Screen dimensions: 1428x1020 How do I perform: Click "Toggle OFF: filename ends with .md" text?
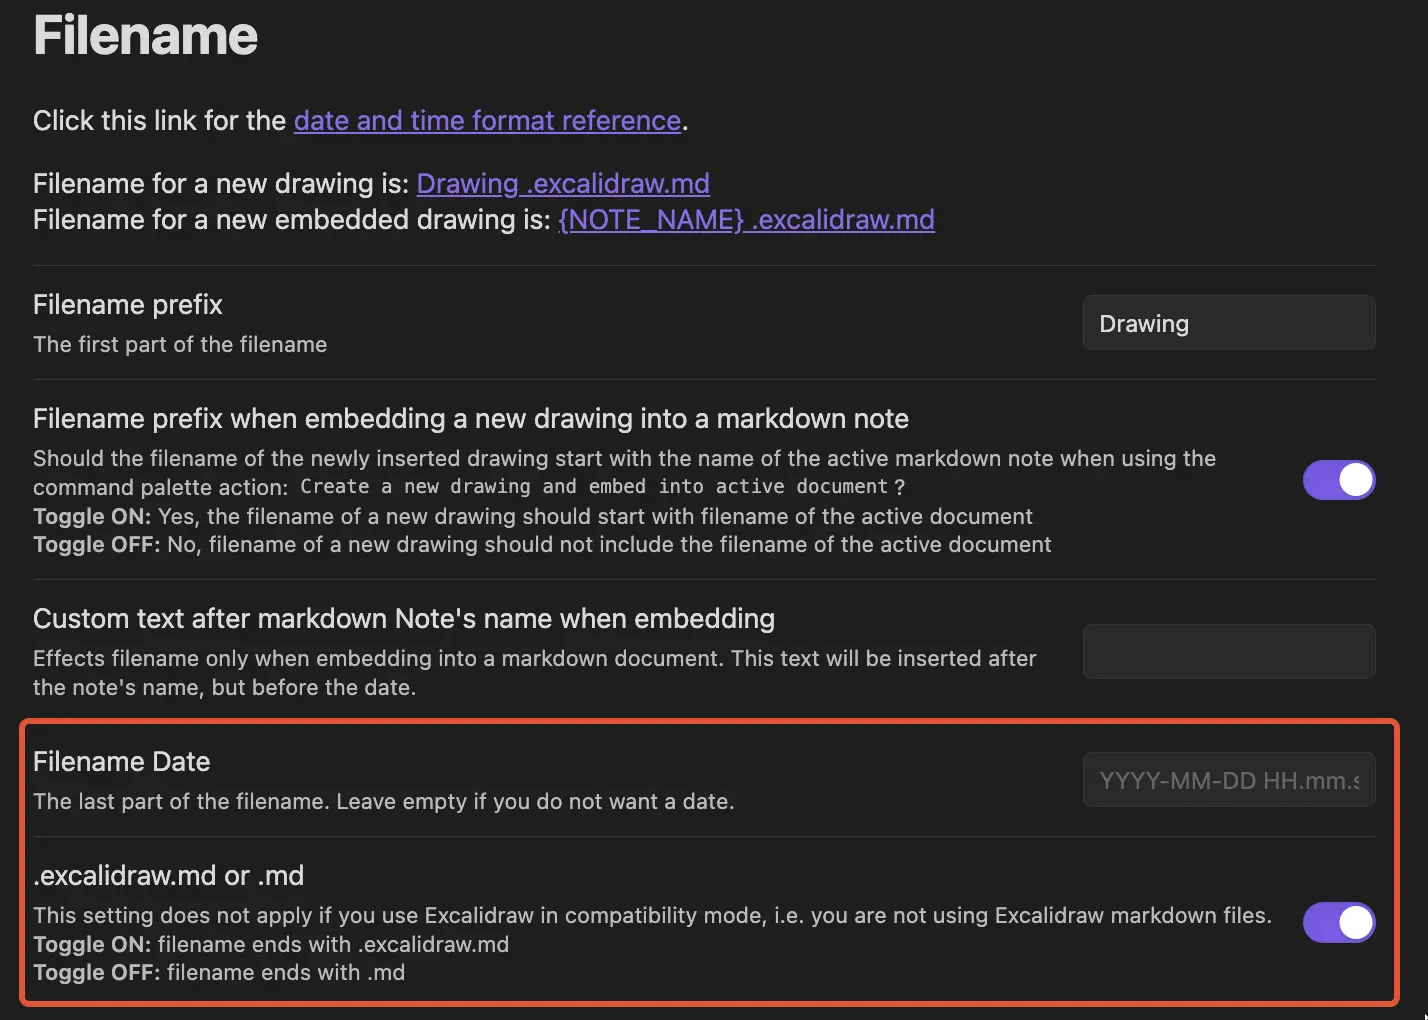(219, 972)
